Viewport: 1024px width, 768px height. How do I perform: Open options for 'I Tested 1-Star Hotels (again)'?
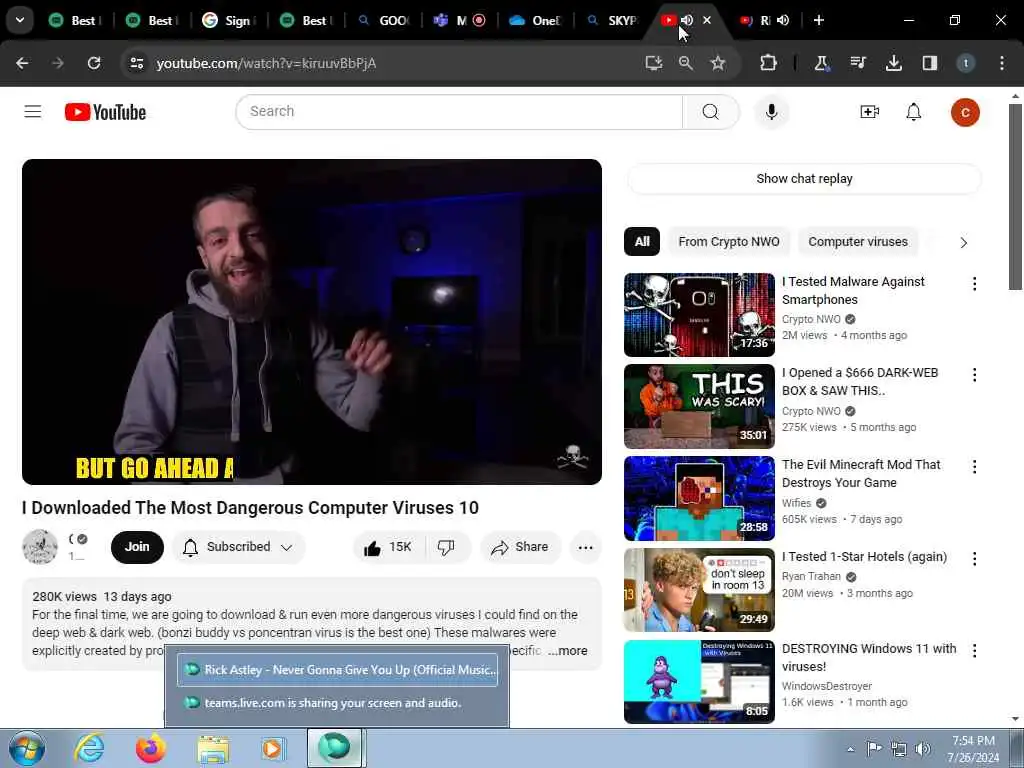click(974, 558)
